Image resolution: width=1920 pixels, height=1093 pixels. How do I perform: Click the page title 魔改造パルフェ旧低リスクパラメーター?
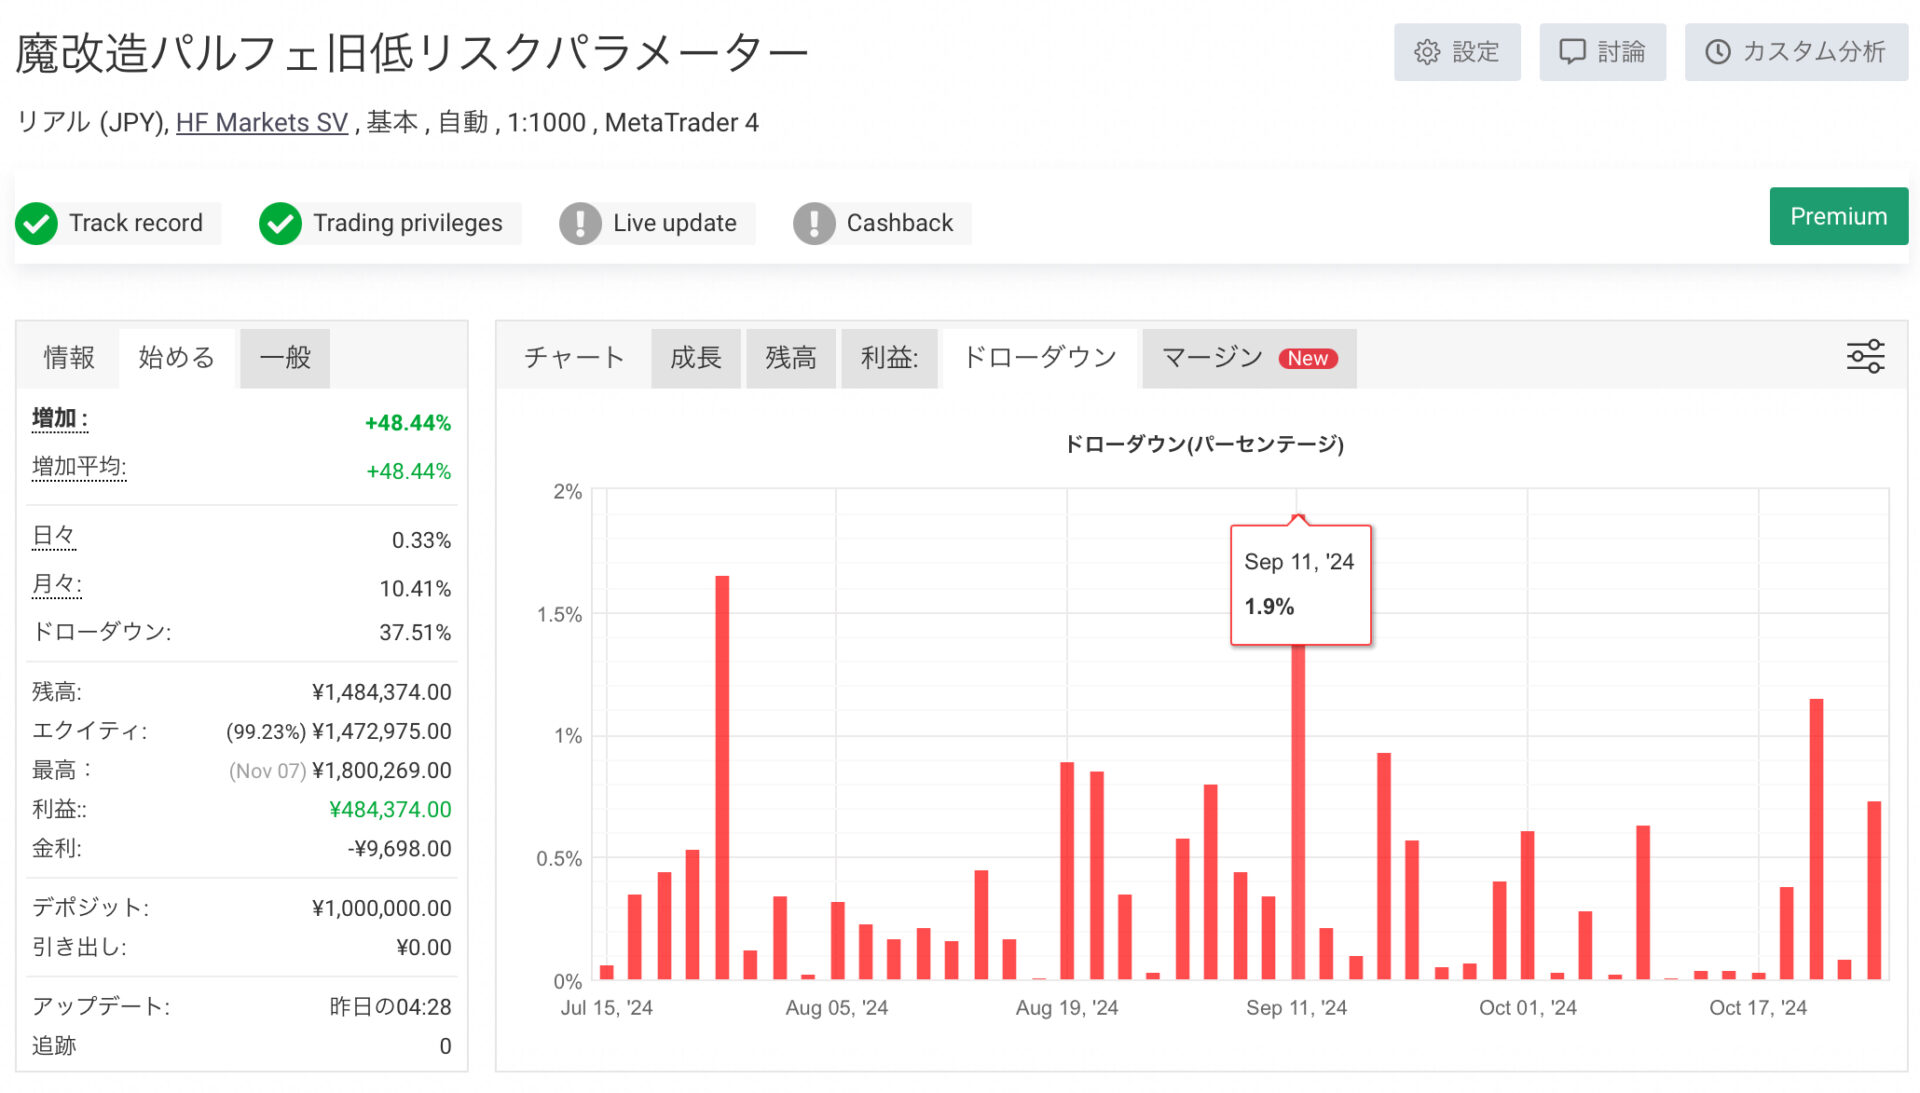point(411,54)
